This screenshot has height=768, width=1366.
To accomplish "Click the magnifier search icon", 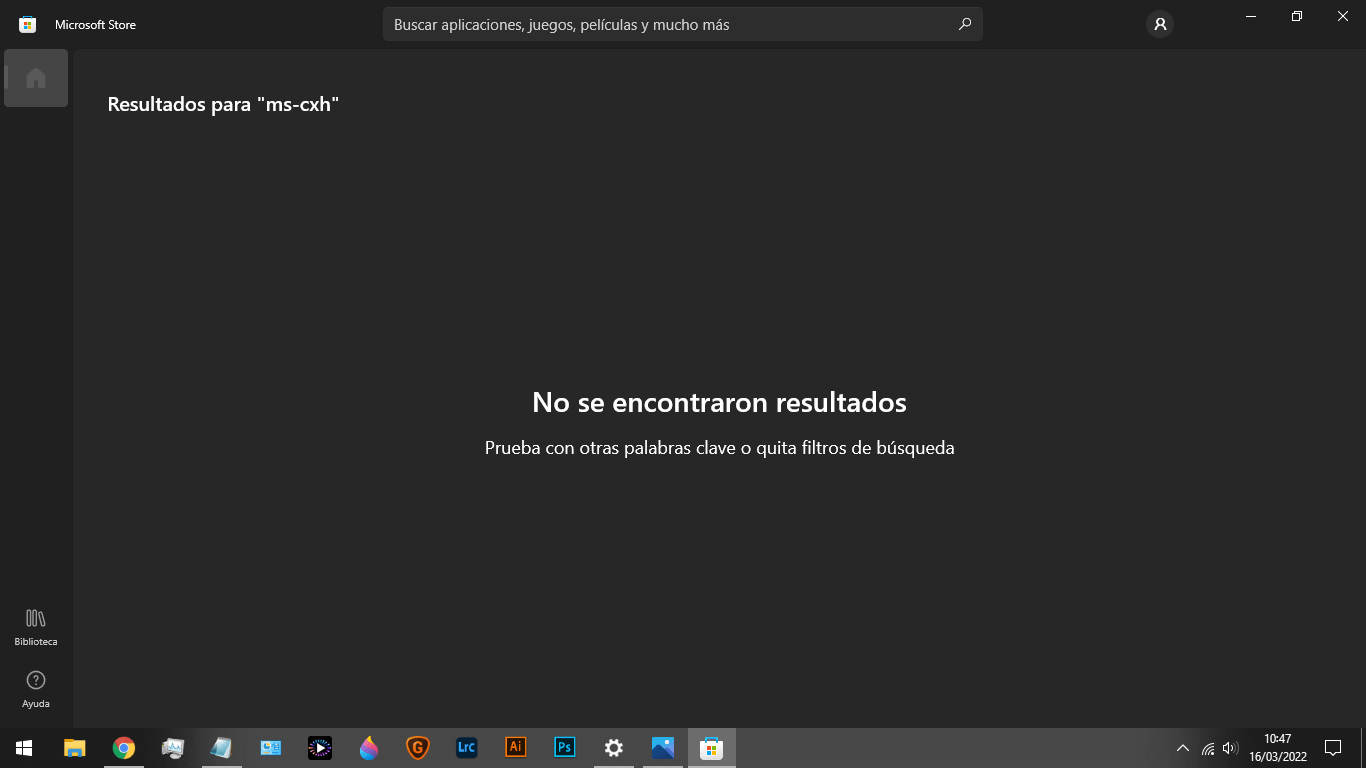I will tap(965, 24).
